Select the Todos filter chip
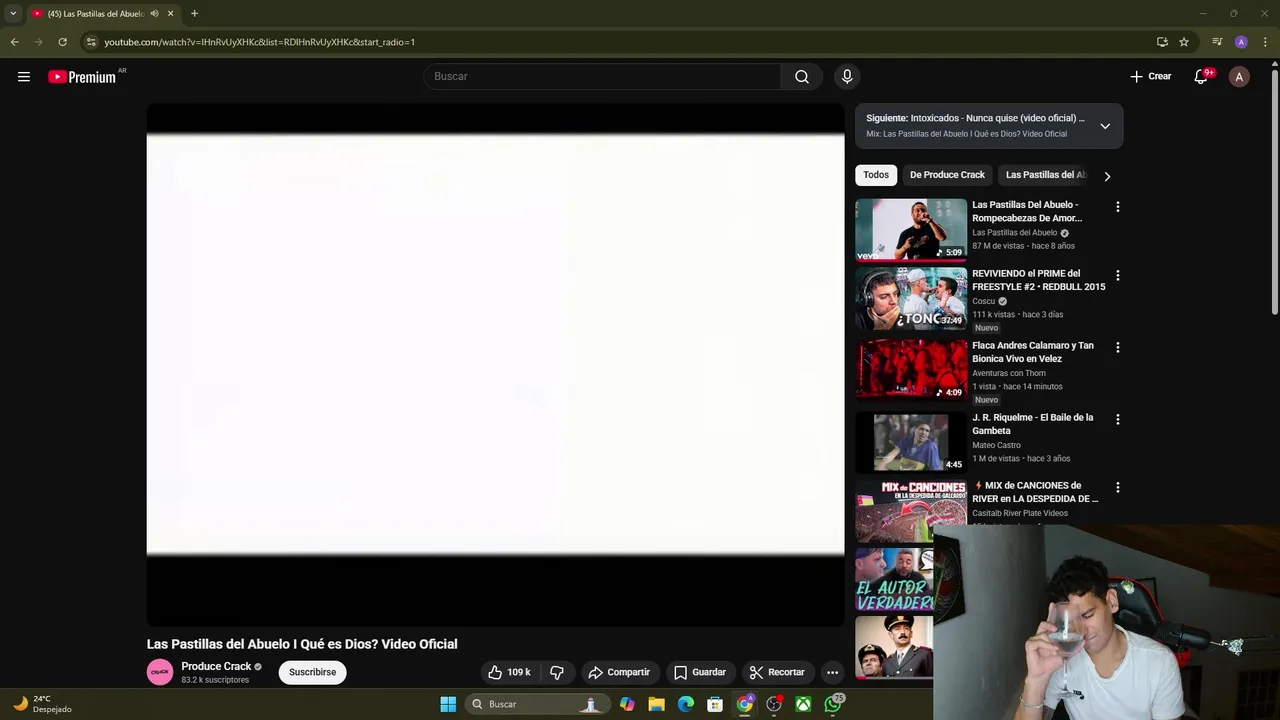Image resolution: width=1280 pixels, height=720 pixels. 876,175
